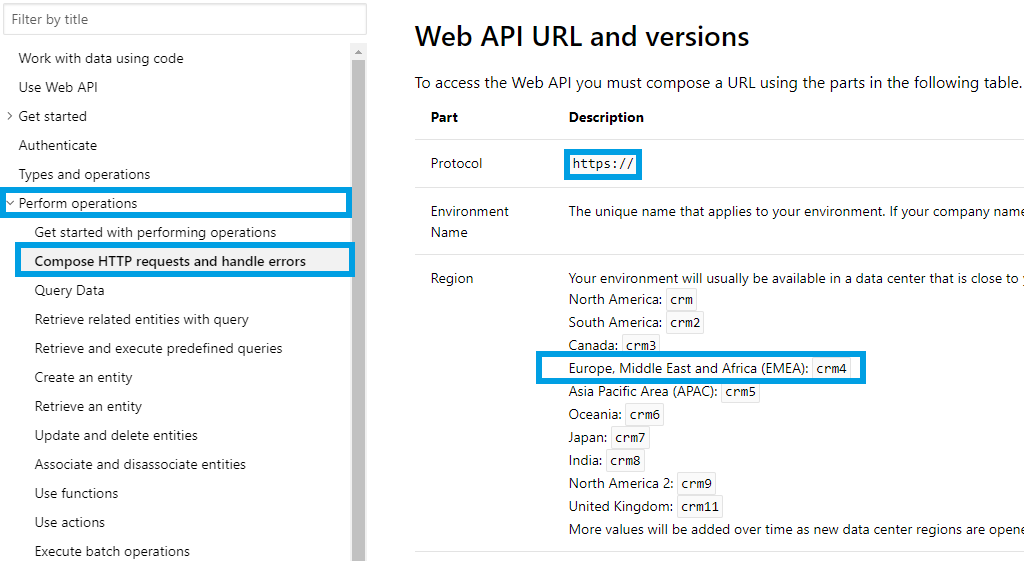Select Compose HTTP requests and handle errors
Viewport: 1024px width, 561px height.
point(170,261)
